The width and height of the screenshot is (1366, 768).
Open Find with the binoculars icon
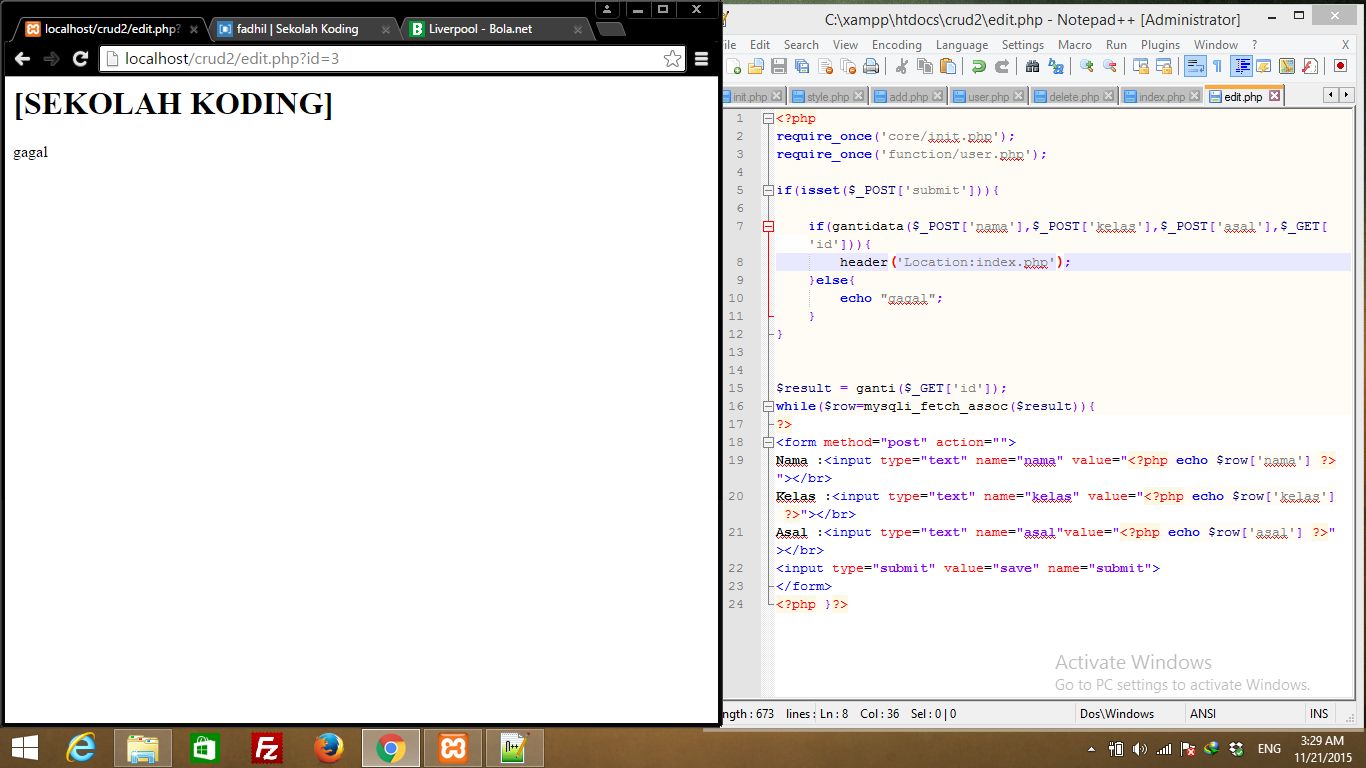click(x=1032, y=66)
